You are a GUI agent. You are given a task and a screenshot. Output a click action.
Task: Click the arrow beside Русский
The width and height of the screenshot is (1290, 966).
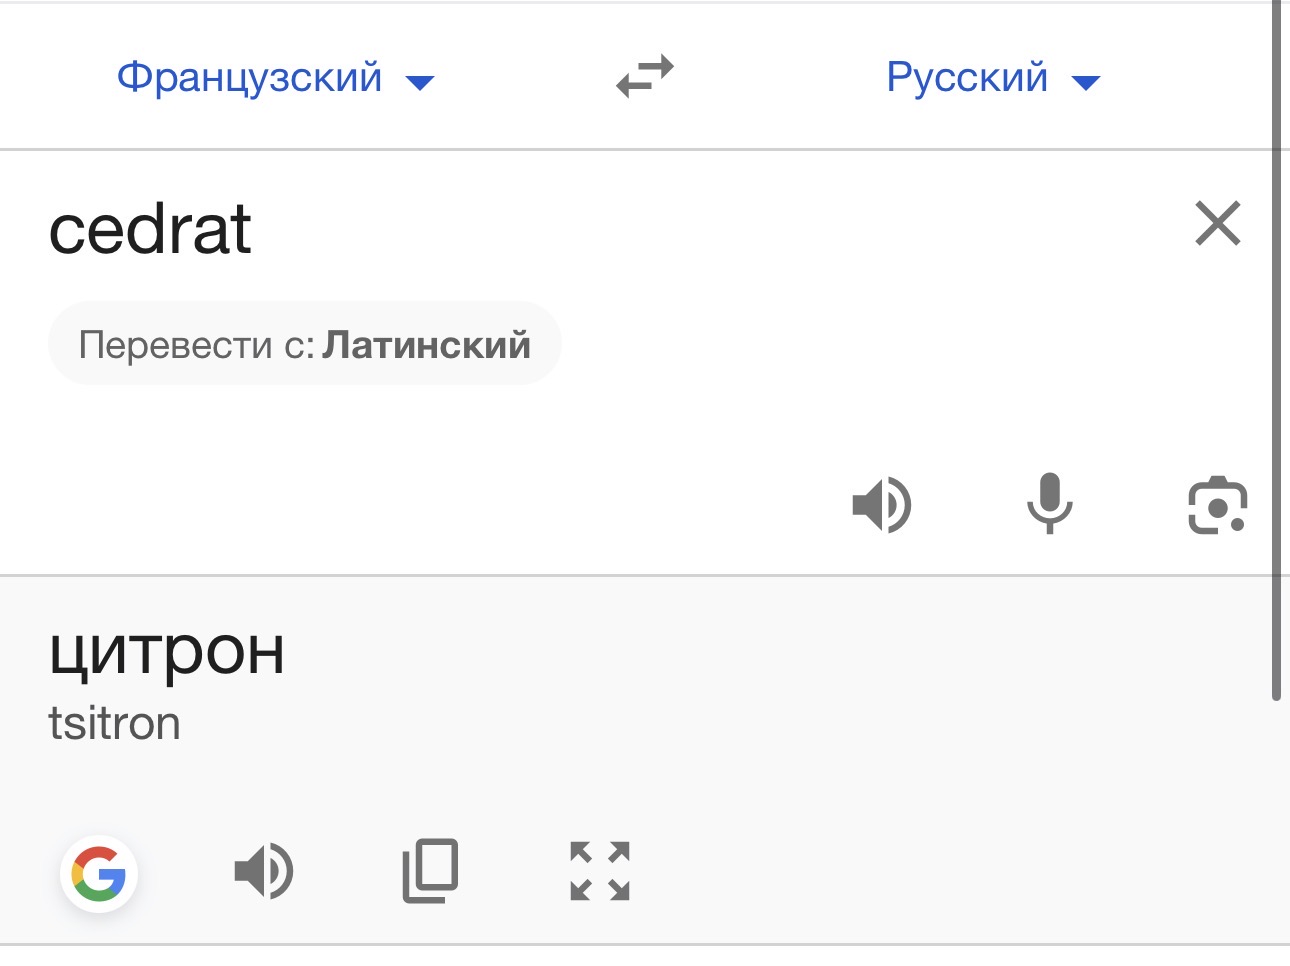[1086, 82]
